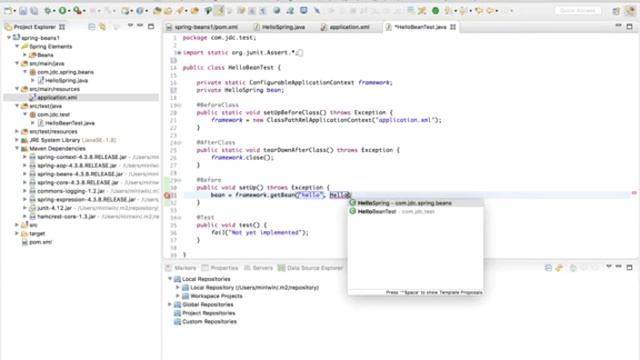Expand the JRE System Library node
The height and width of the screenshot is (360, 640).
coord(17,140)
